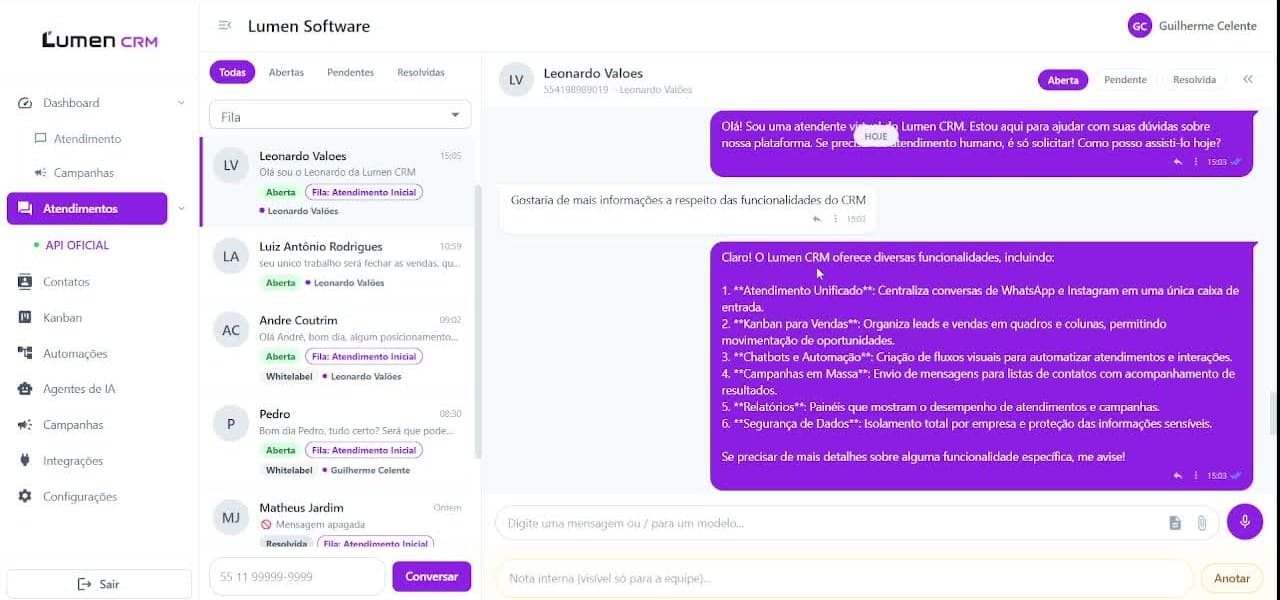Click the Conversar button

click(432, 577)
